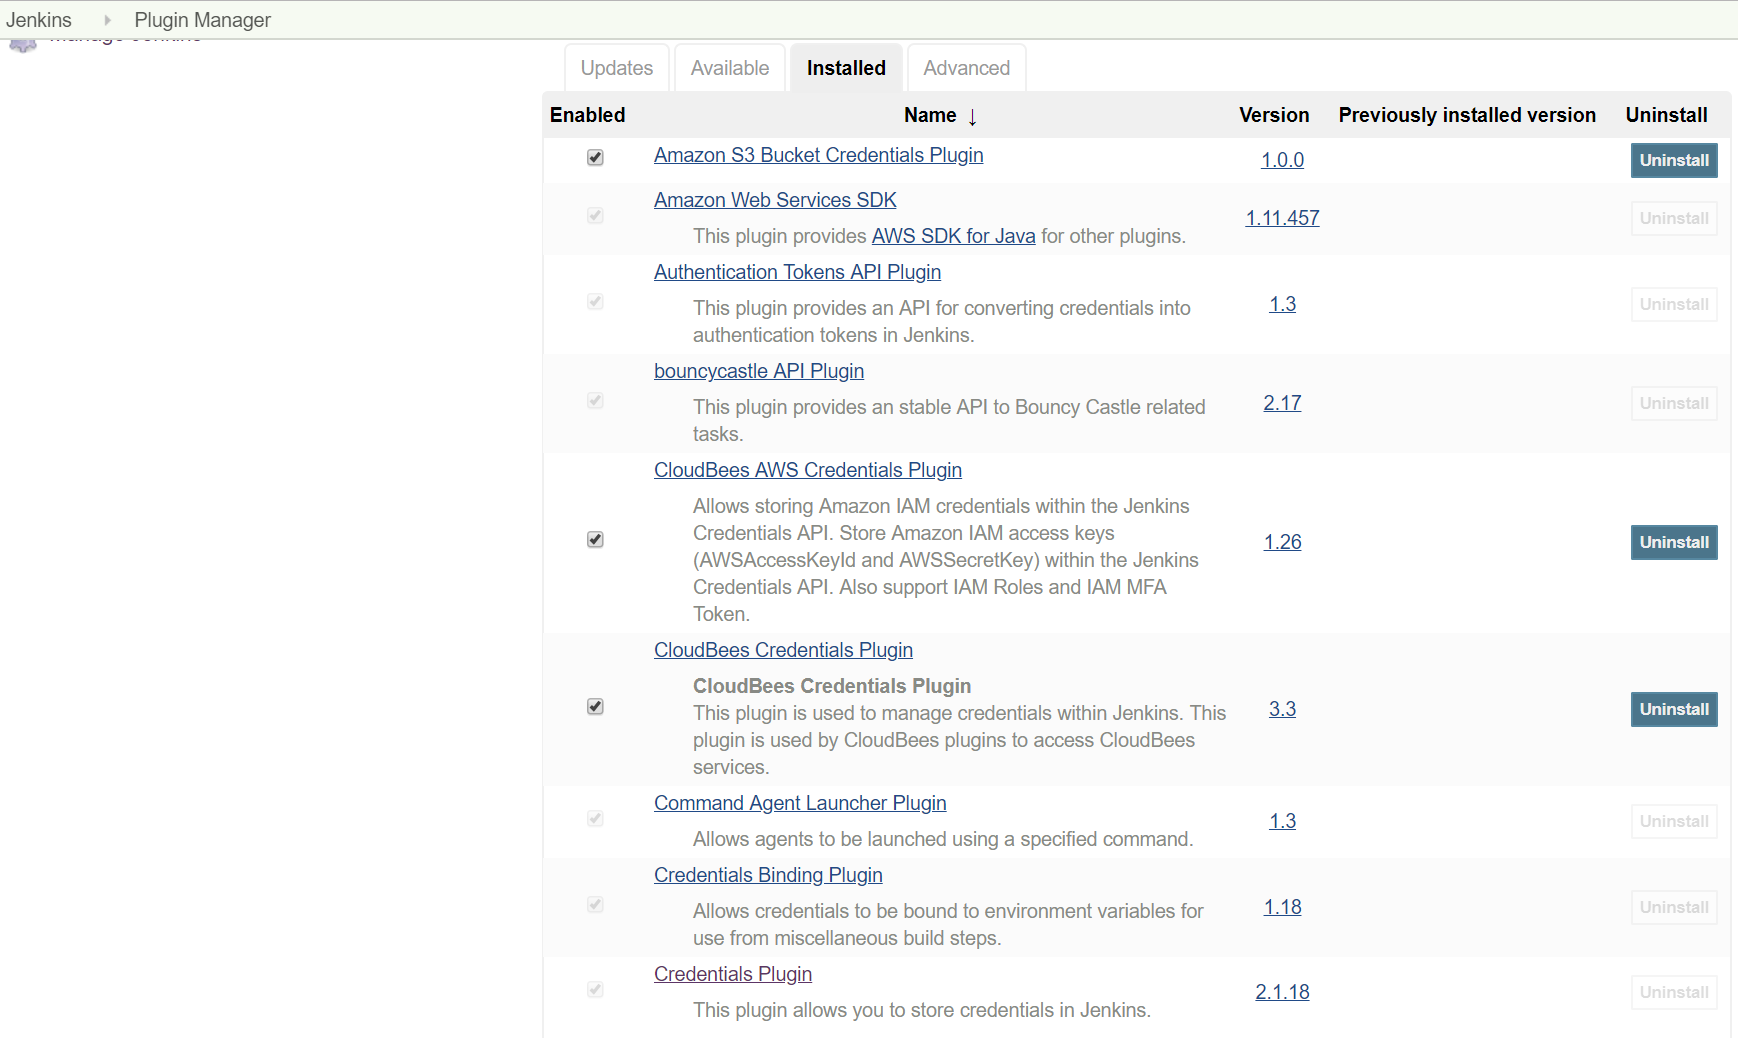Click version 1.11.457 link
The height and width of the screenshot is (1038, 1738).
point(1282,218)
